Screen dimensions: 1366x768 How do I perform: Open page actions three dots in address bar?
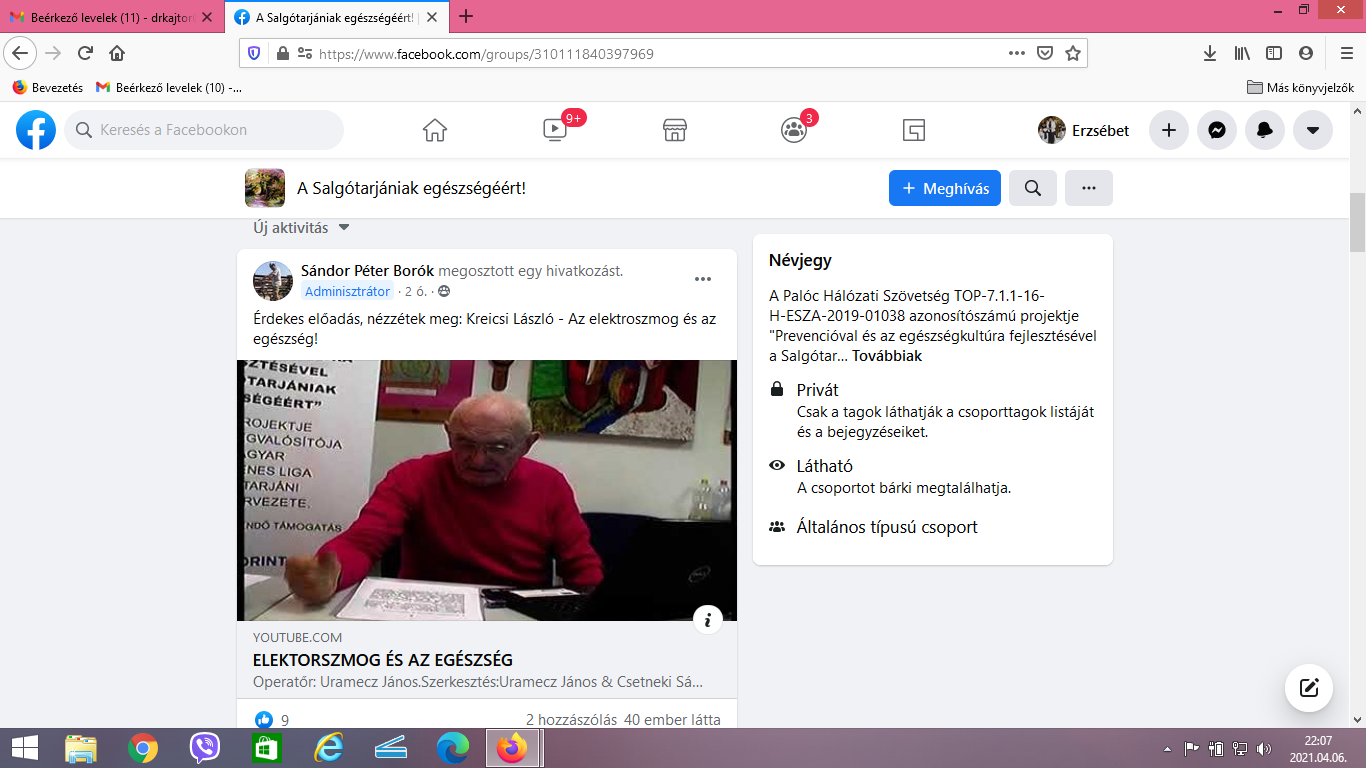[x=1017, y=53]
